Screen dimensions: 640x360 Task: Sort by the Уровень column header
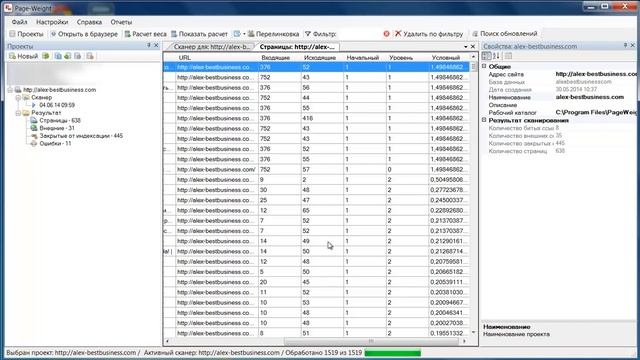pos(407,58)
